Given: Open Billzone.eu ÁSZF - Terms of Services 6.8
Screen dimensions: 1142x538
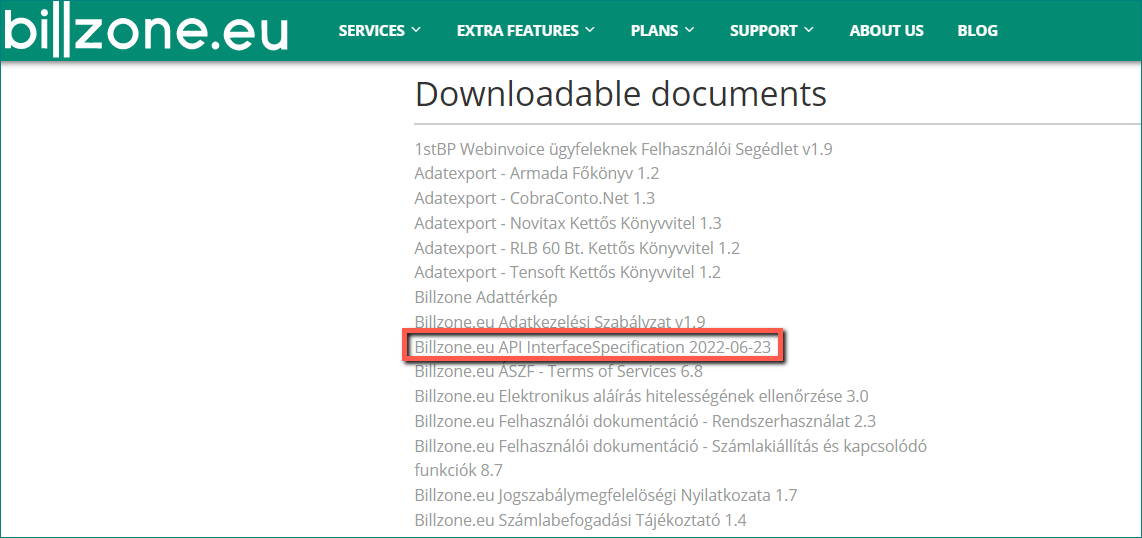Looking at the screenshot, I should pyautogui.click(x=559, y=372).
